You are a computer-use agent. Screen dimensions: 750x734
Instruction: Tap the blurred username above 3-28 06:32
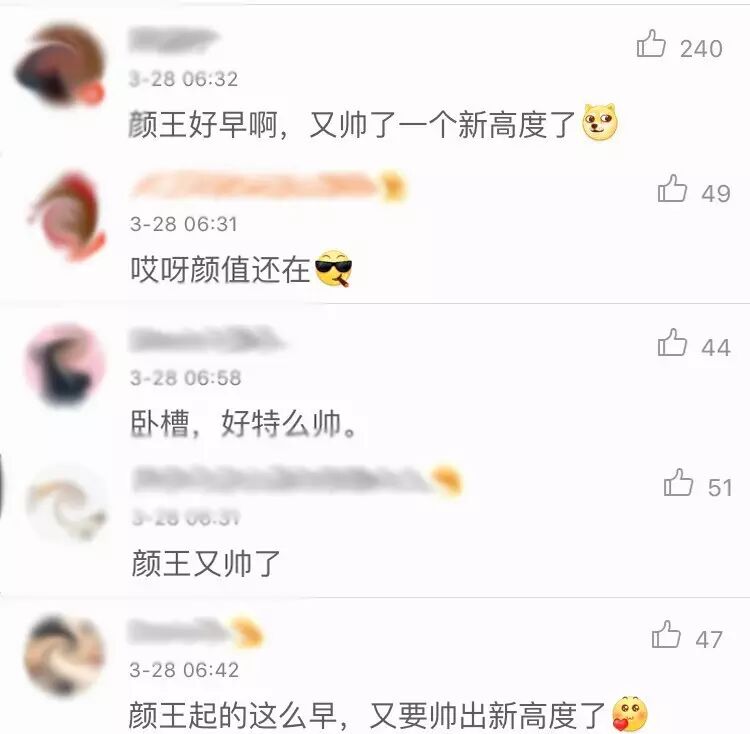pyautogui.click(x=174, y=41)
